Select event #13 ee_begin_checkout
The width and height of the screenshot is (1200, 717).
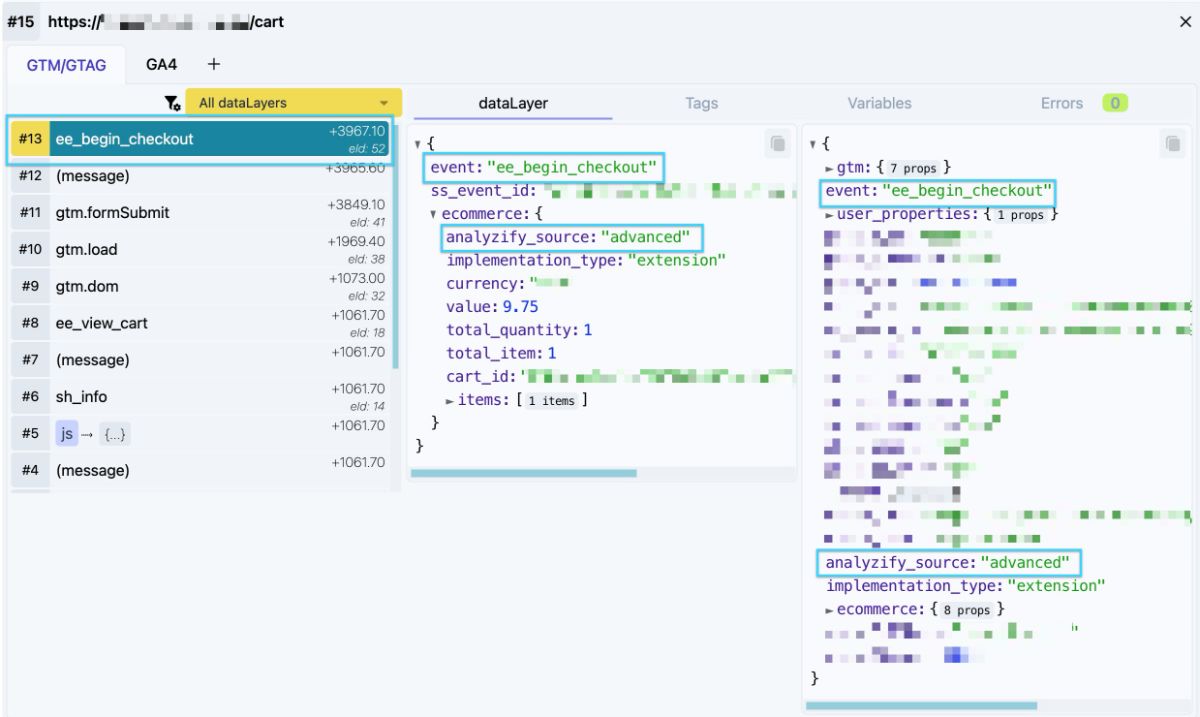200,139
